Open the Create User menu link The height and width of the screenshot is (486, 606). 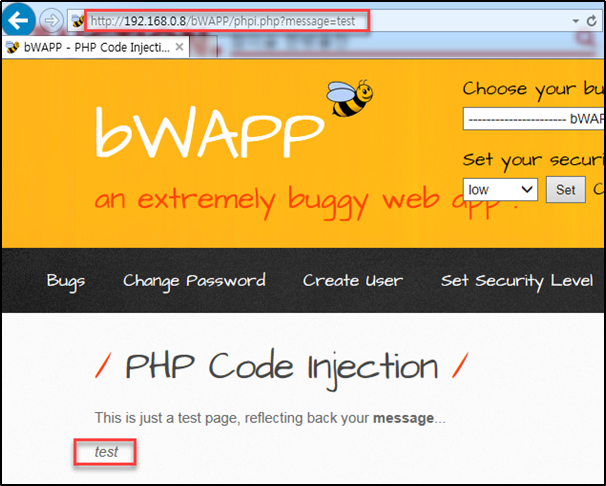pyautogui.click(x=353, y=280)
